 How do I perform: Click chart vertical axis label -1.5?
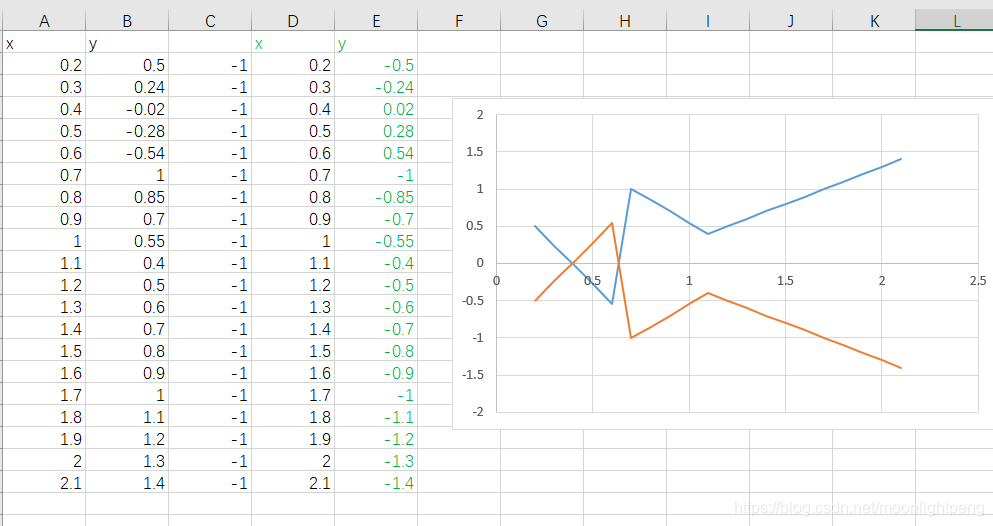click(x=472, y=375)
